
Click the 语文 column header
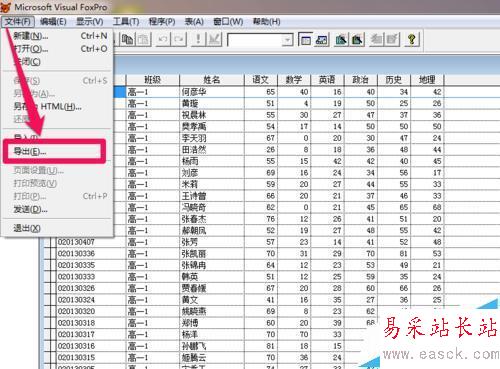tap(261, 80)
